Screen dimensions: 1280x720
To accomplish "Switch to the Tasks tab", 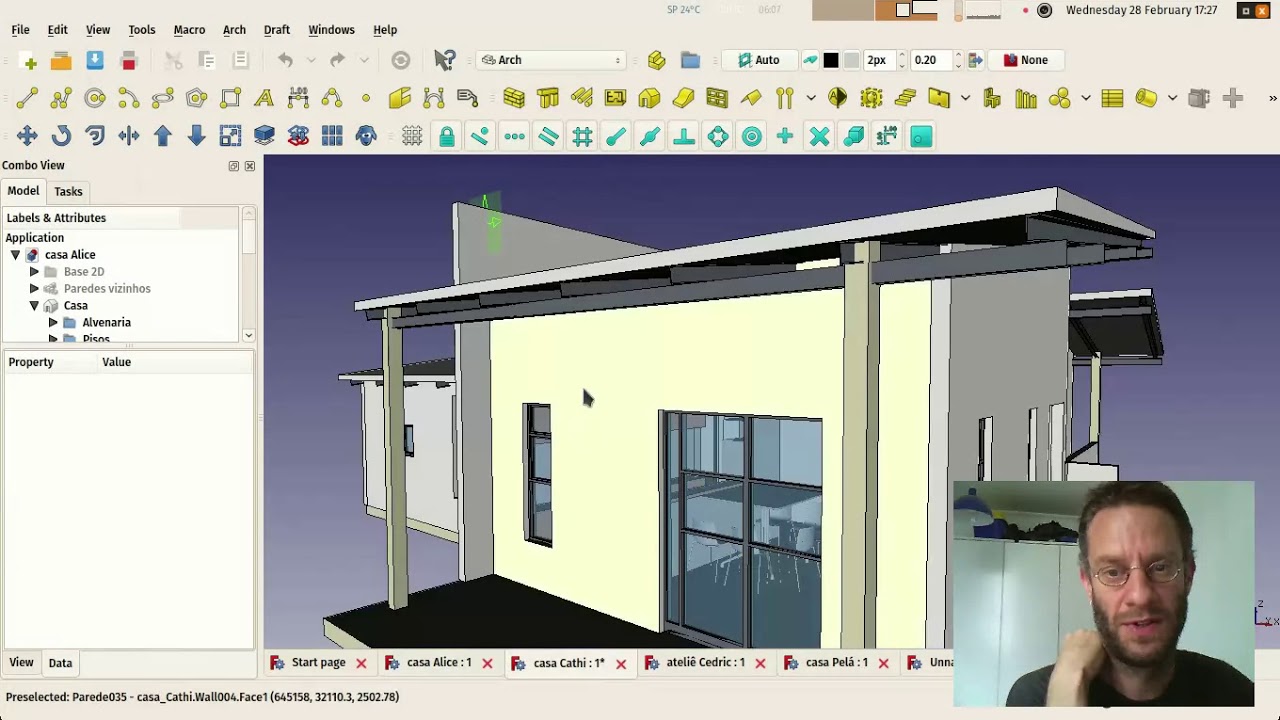I will point(68,191).
